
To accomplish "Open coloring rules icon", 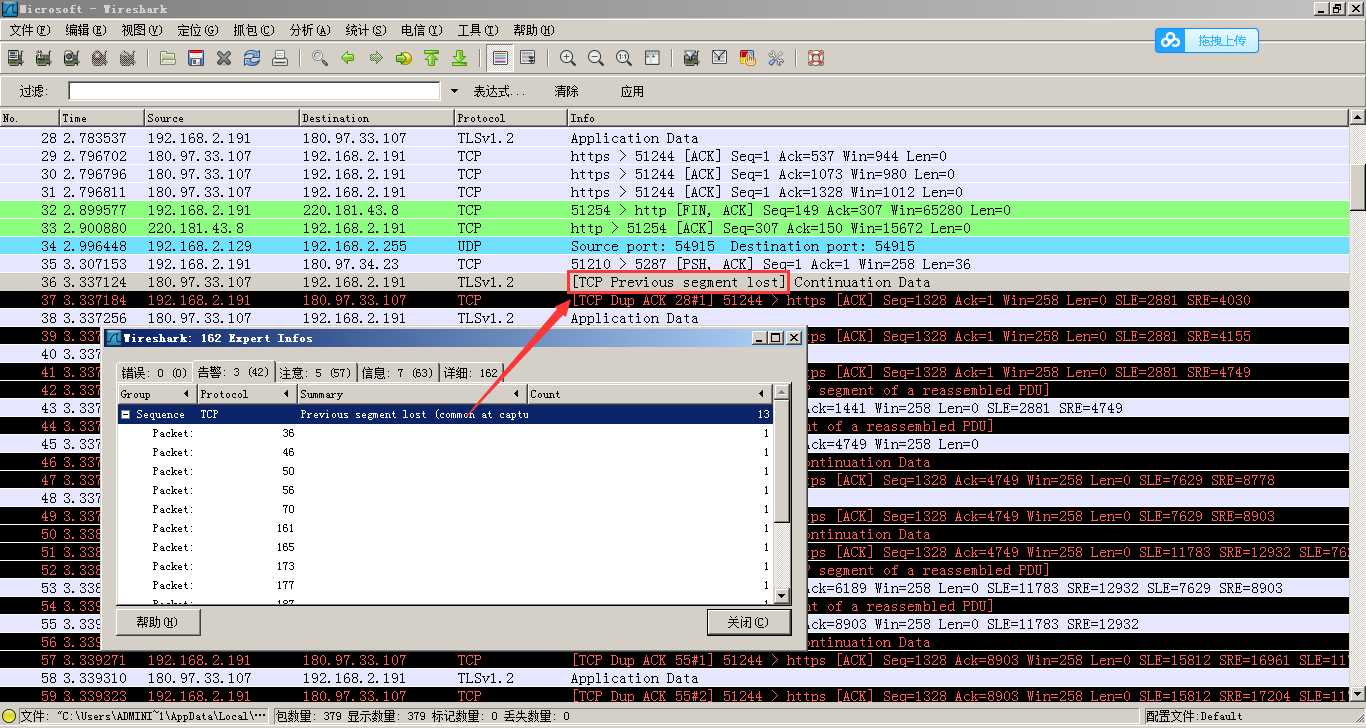I will 747,58.
